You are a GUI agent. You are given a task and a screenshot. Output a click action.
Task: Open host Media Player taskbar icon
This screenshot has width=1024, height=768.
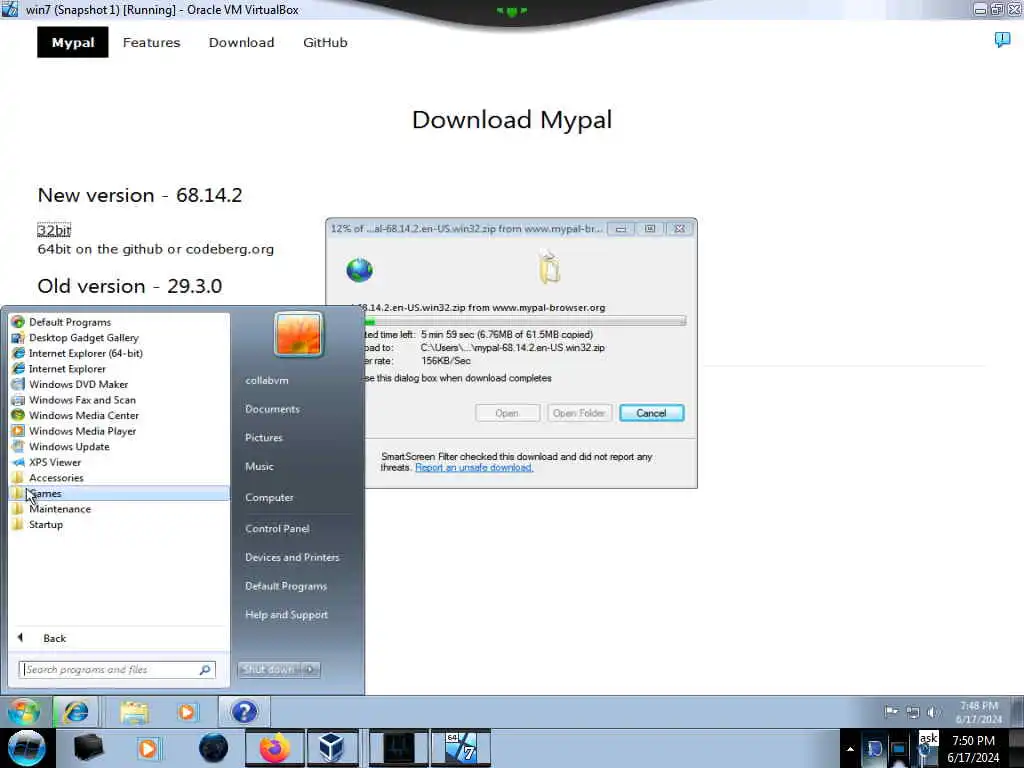148,748
